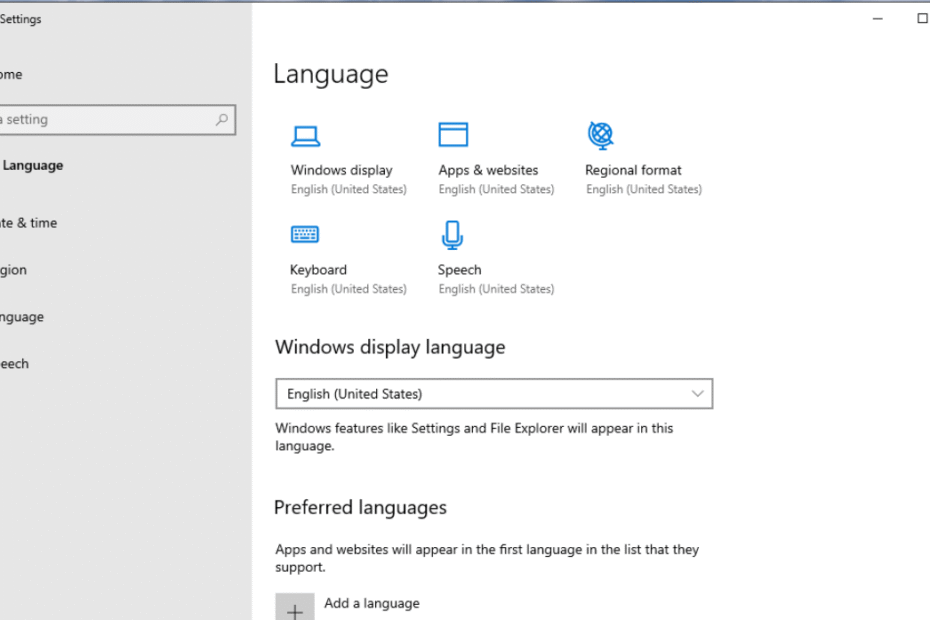Click the Settings window title
Image resolution: width=930 pixels, height=620 pixels.
[21, 19]
